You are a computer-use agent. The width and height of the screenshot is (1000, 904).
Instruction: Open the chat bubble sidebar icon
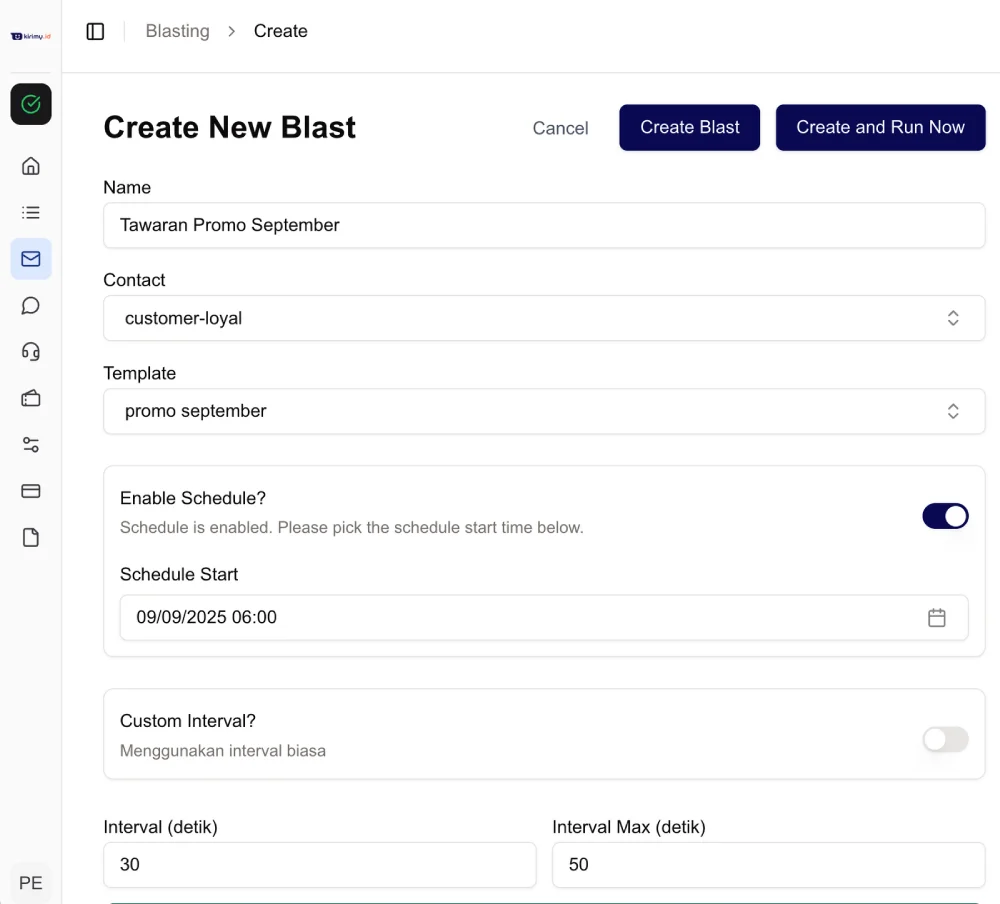pos(31,305)
